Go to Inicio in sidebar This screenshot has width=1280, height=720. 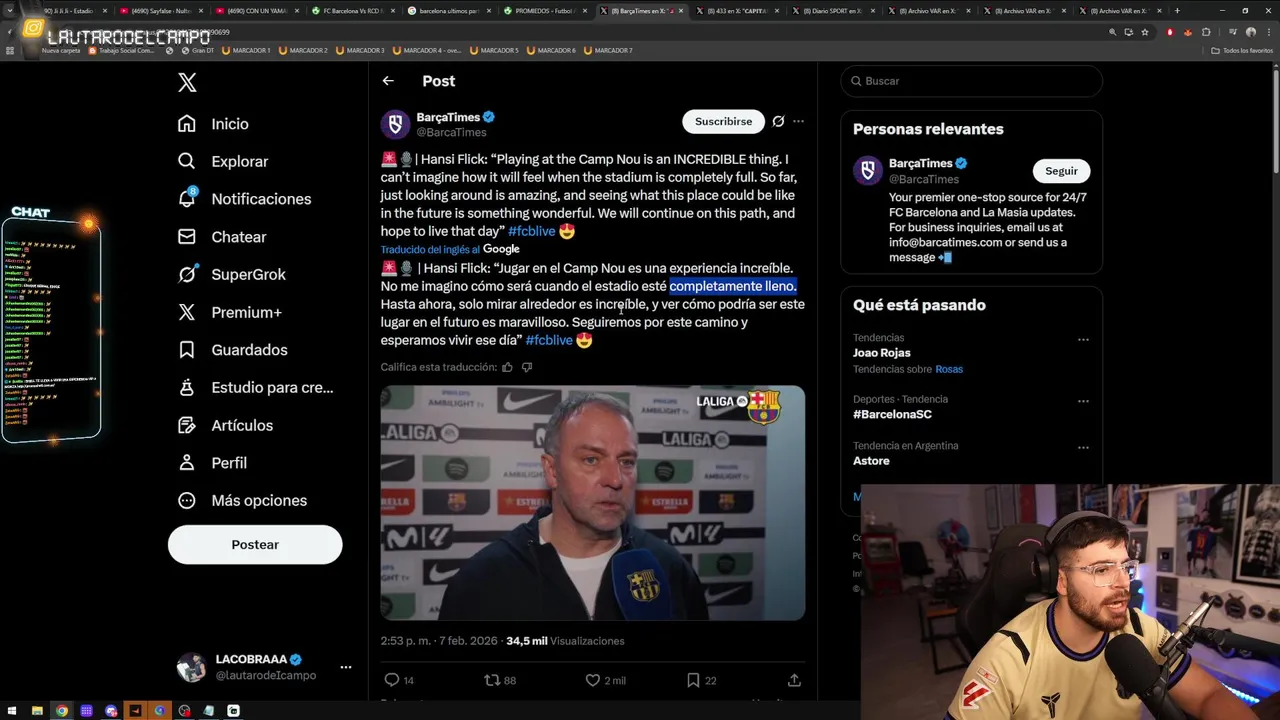pos(213,124)
